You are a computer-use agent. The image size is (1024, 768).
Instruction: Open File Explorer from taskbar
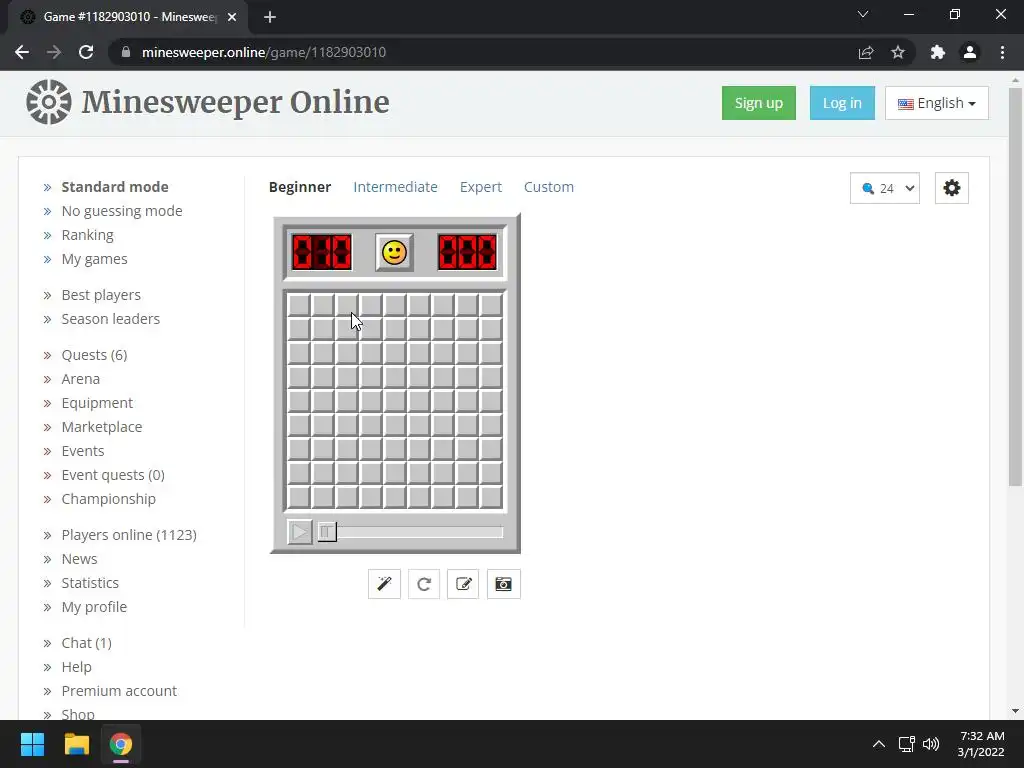point(76,744)
